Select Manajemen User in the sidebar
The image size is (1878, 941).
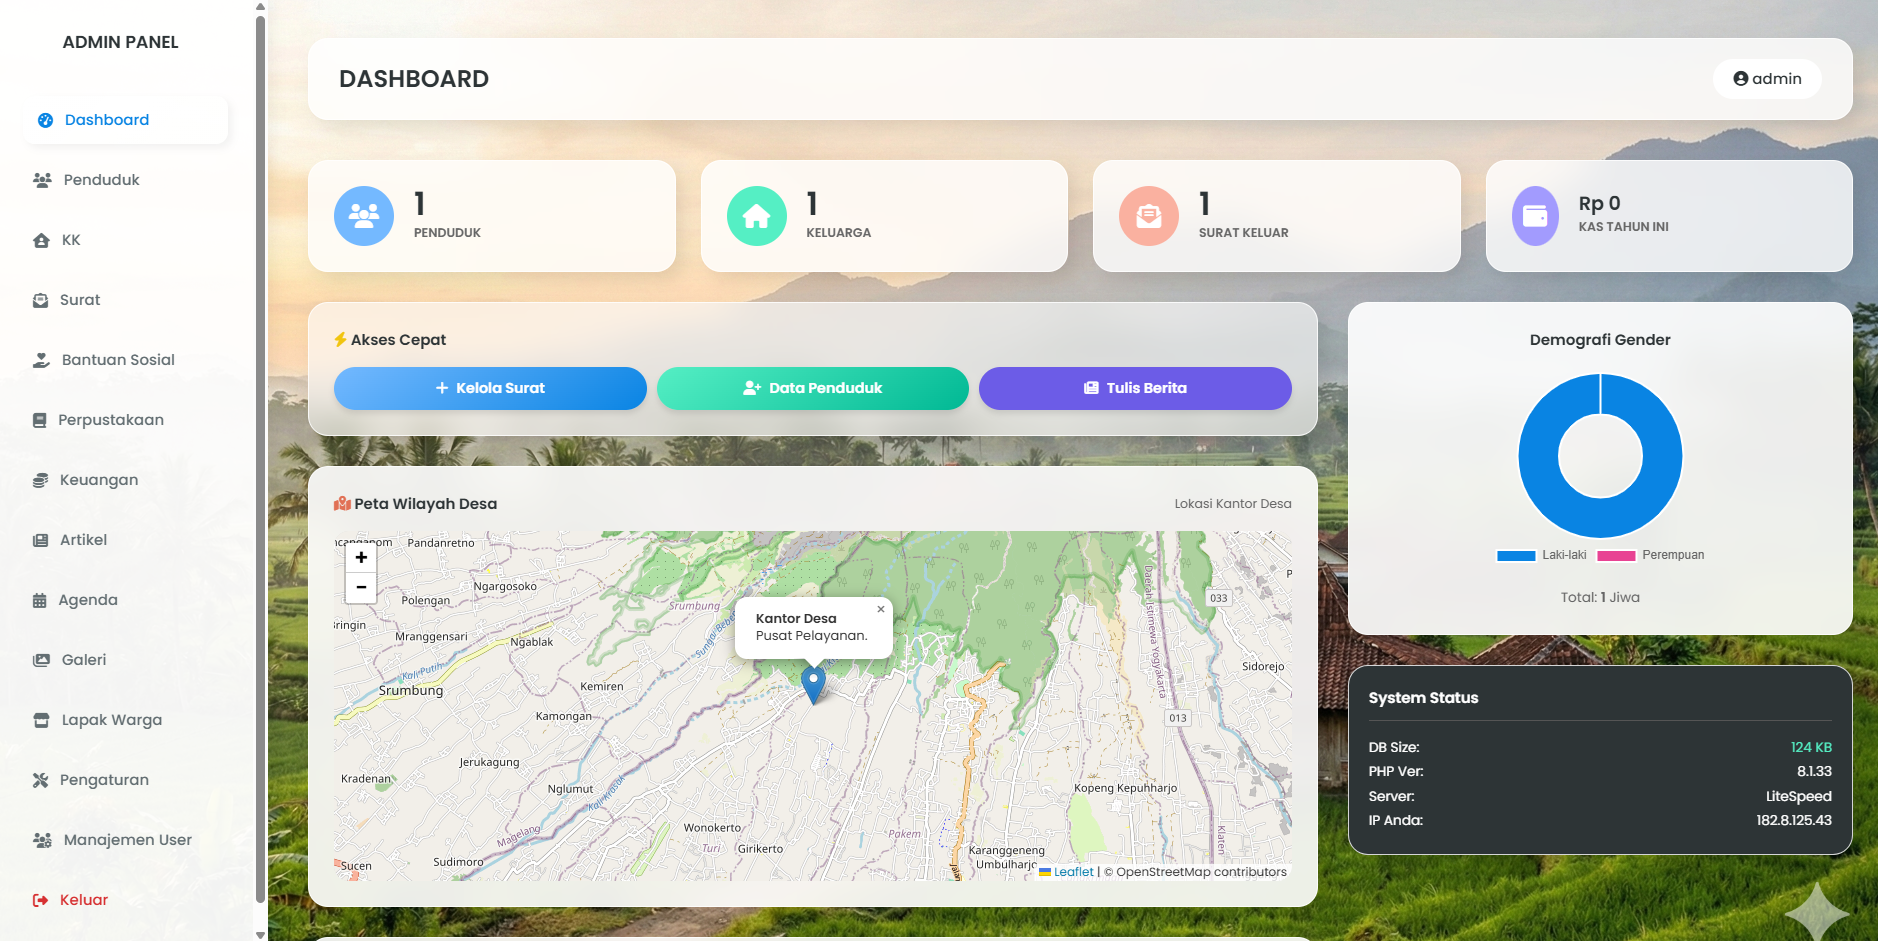coord(126,840)
